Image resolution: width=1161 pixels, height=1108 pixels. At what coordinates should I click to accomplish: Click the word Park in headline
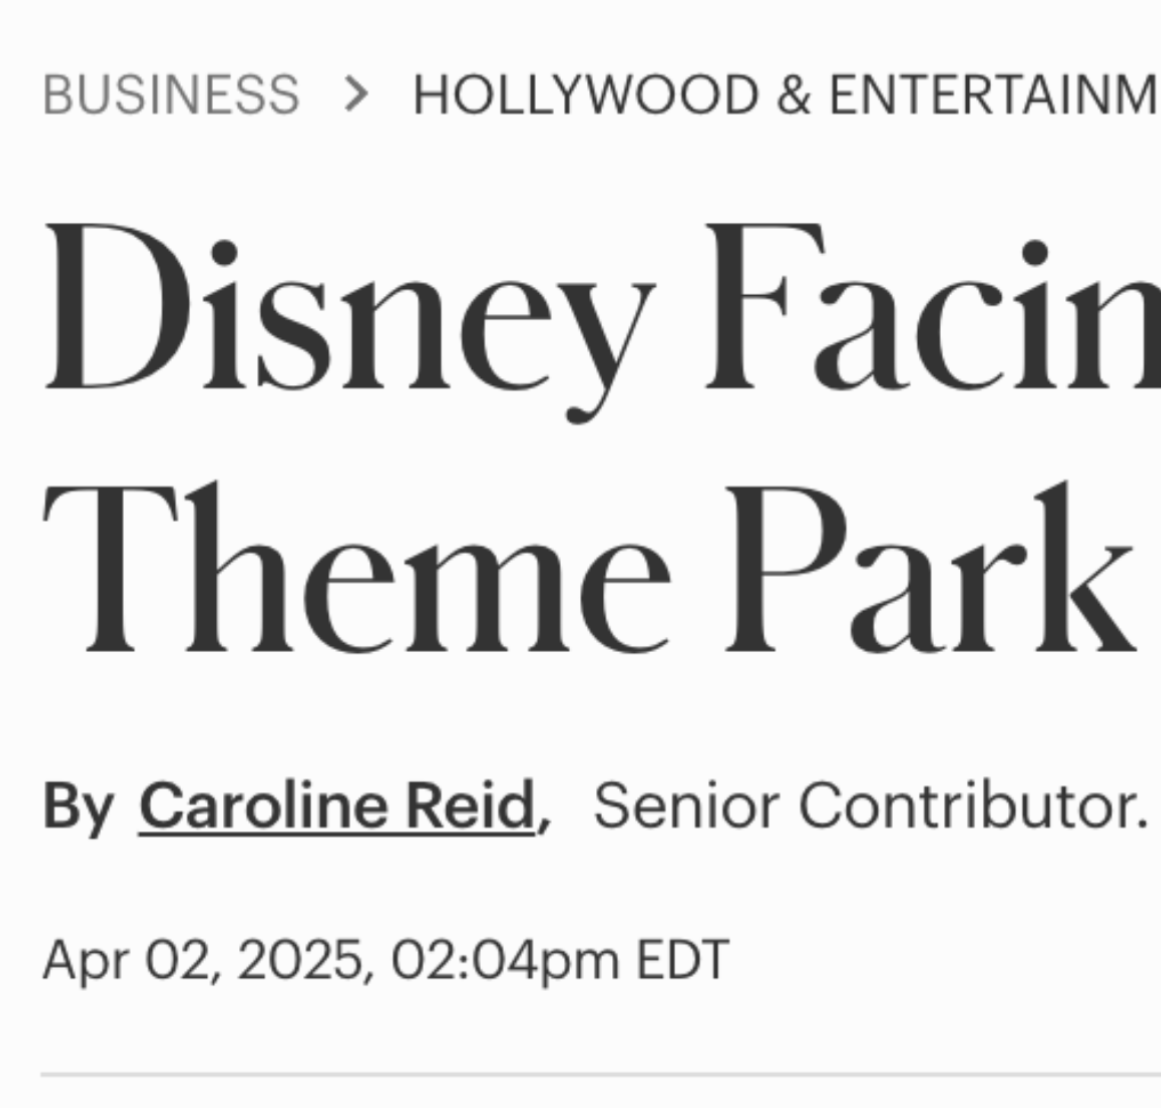pos(929,567)
